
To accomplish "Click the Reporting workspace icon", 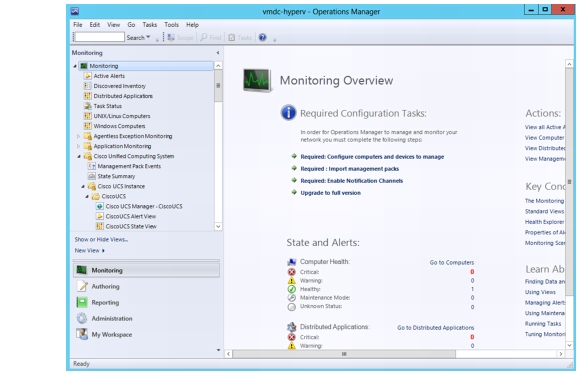I will [x=82, y=302].
